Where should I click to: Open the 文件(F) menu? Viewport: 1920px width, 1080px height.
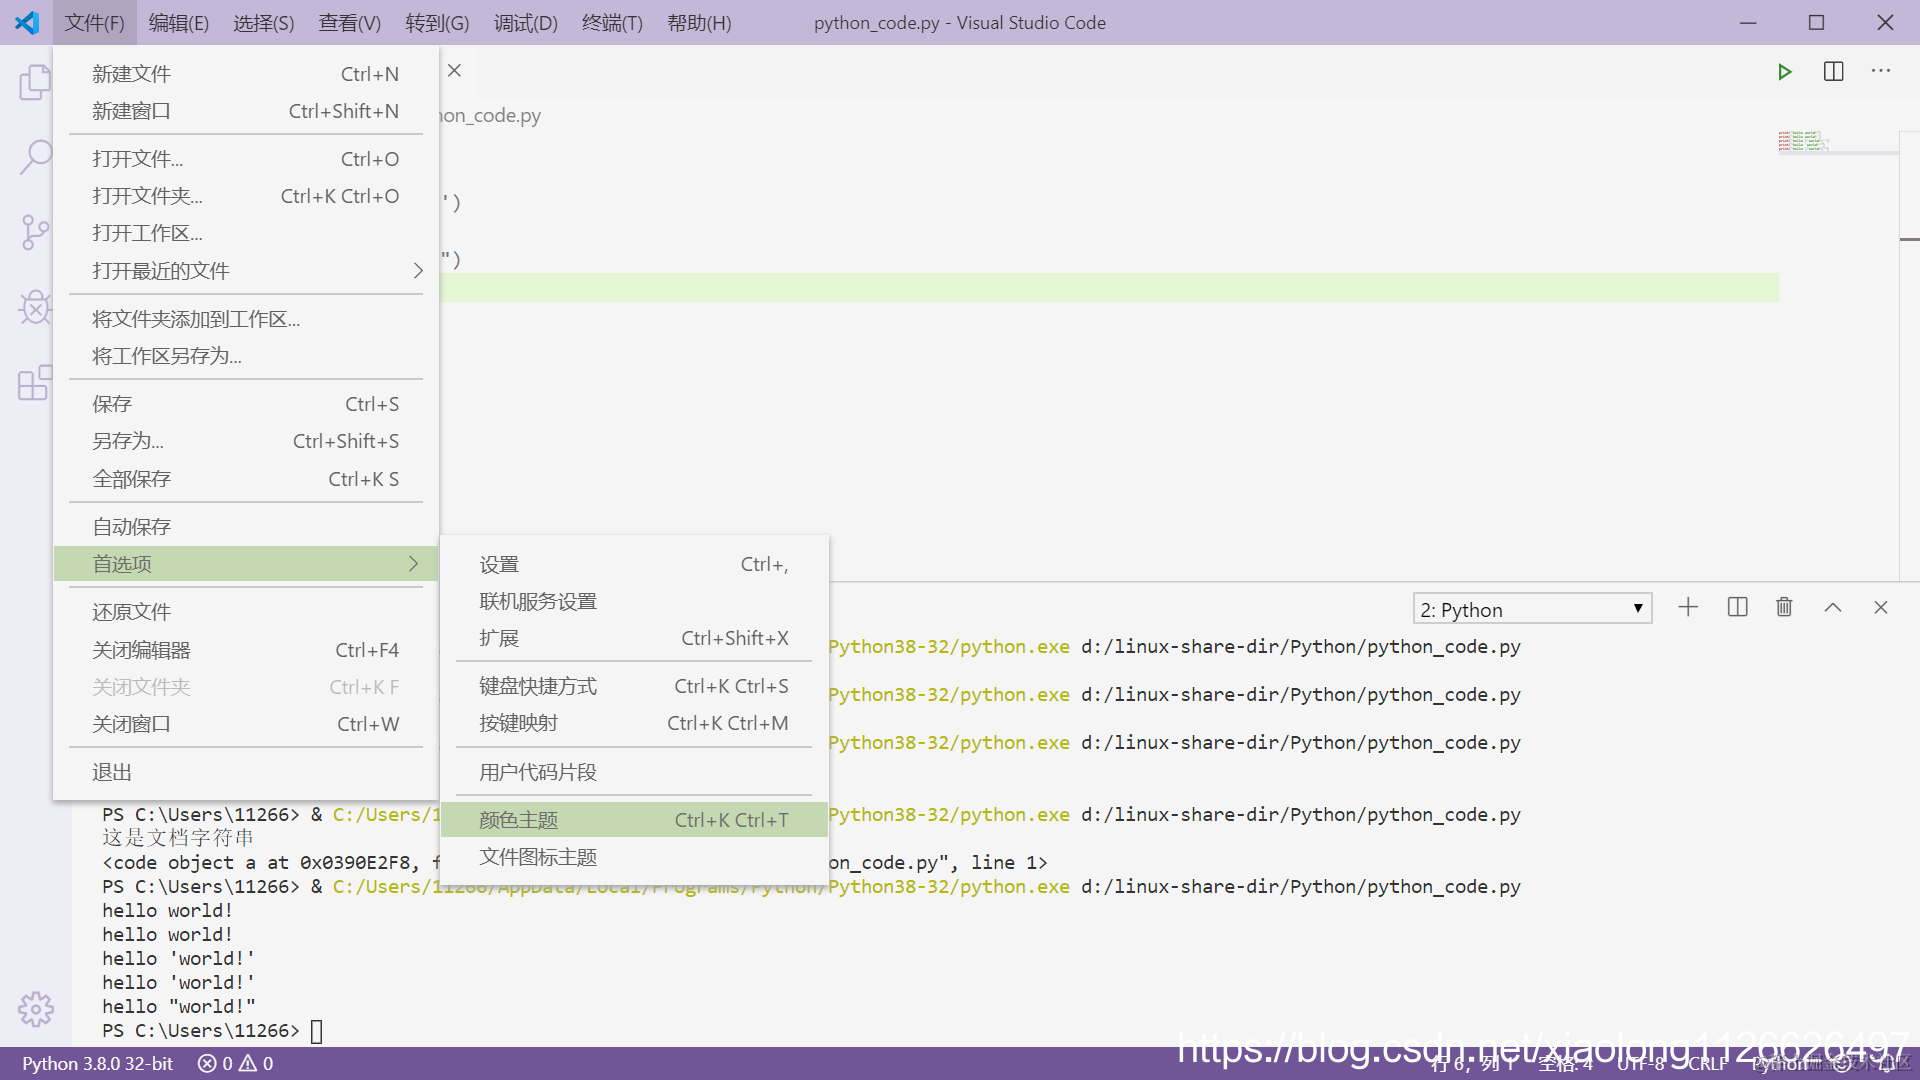tap(95, 22)
